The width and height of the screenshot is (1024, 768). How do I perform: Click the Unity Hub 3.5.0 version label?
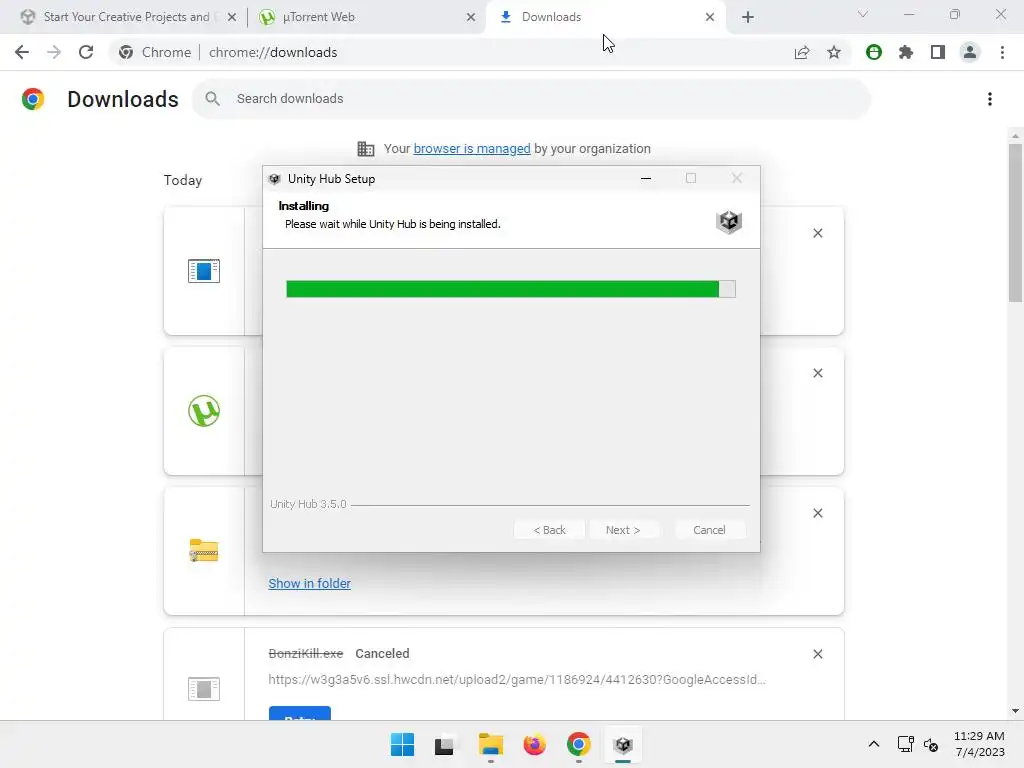coord(308,504)
